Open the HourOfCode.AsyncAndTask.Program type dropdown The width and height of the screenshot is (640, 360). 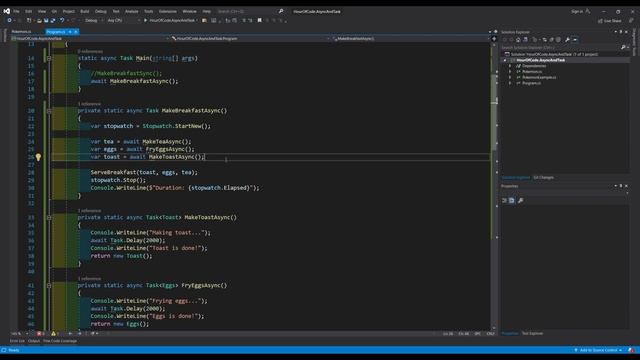point(250,39)
